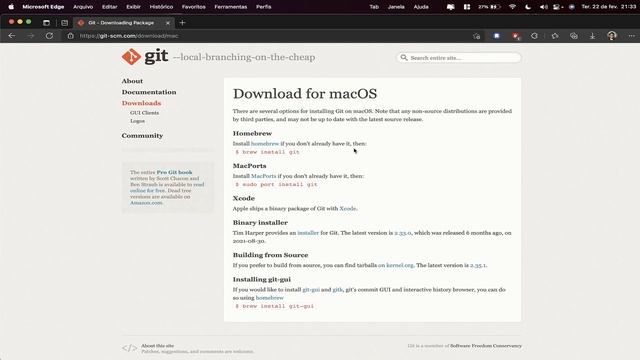Screen dimensions: 640x360
Task: Open the Community sidebar link
Action: click(x=142, y=135)
